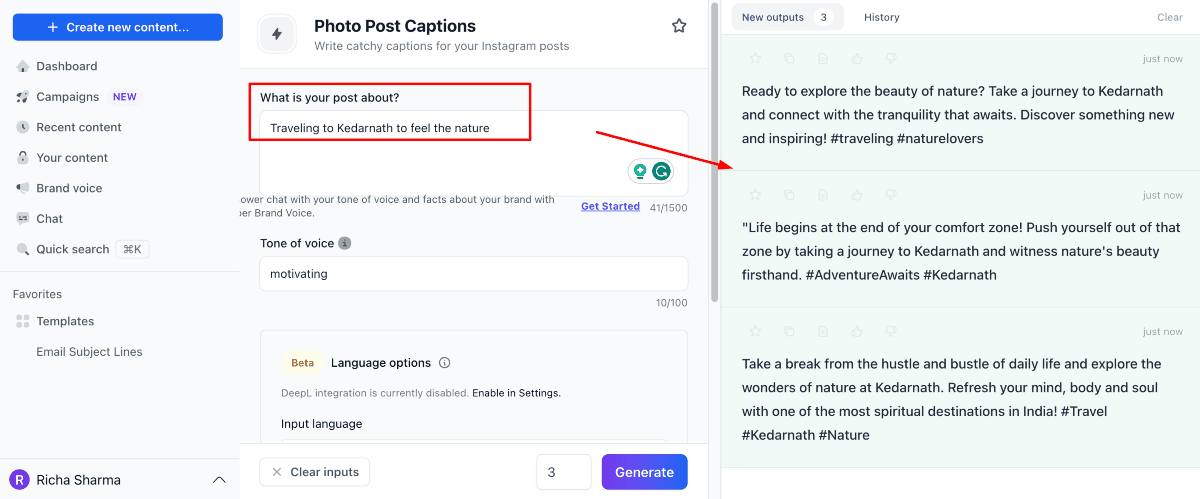Expand Richa Sharma account menu chevron
The height and width of the screenshot is (499, 1200).
point(219,480)
